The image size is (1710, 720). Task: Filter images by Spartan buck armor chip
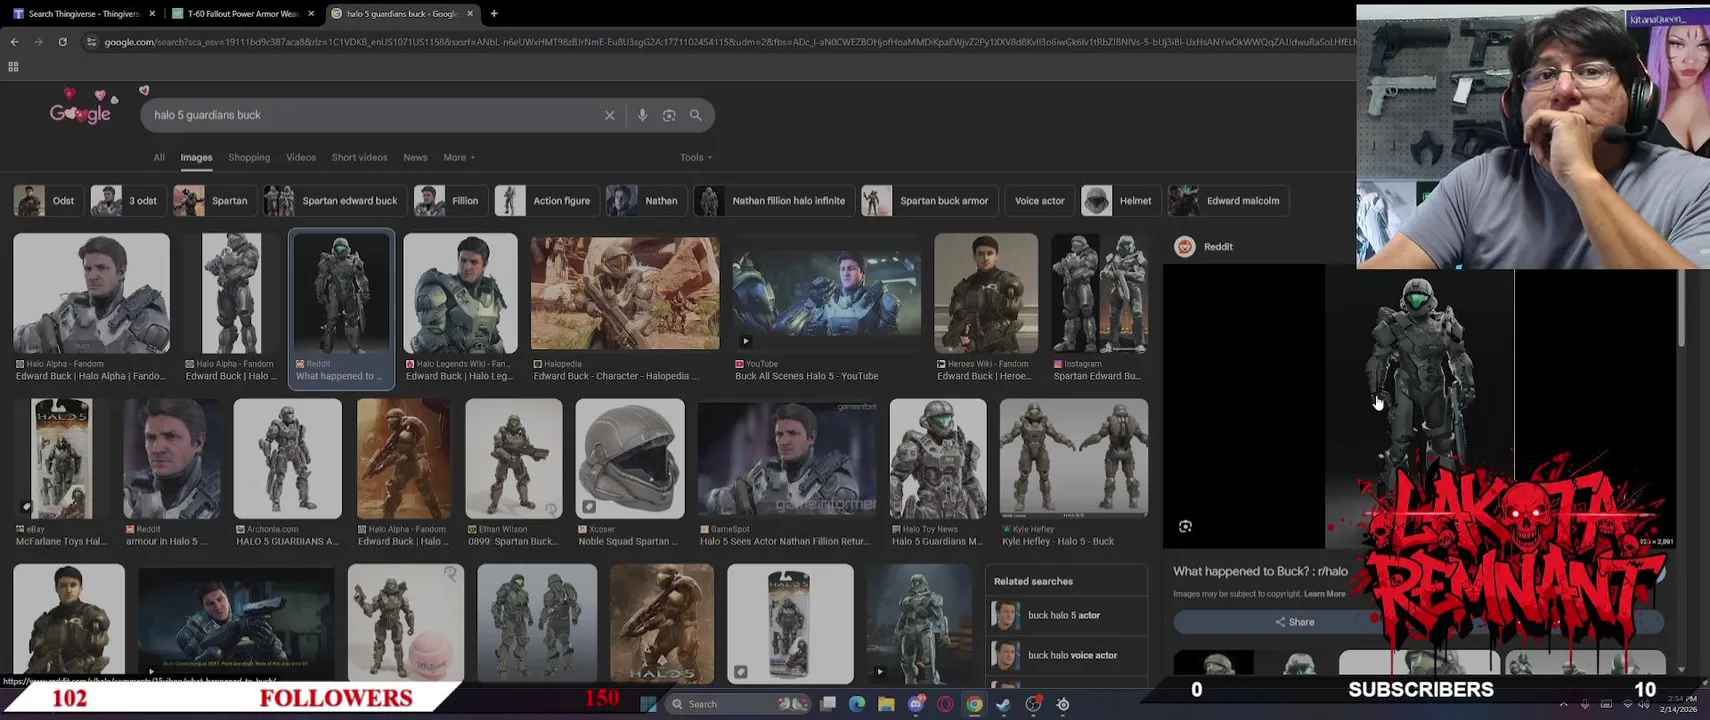(x=929, y=201)
